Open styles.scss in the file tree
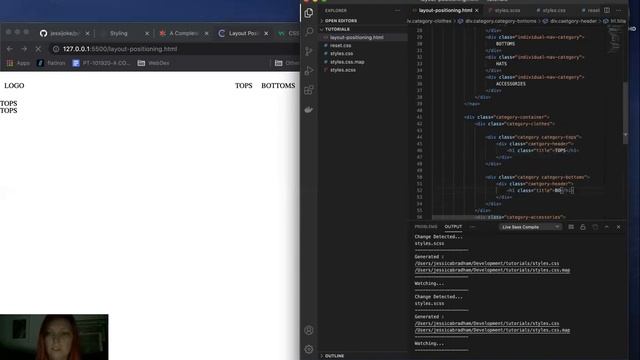Screen dimensions: 640x360 click(x=343, y=70)
